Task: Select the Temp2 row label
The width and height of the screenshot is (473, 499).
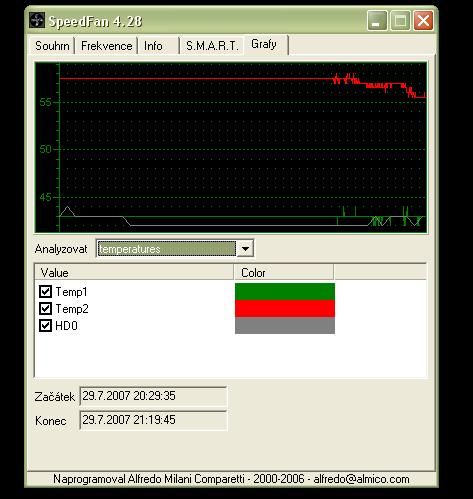Action: (x=72, y=309)
